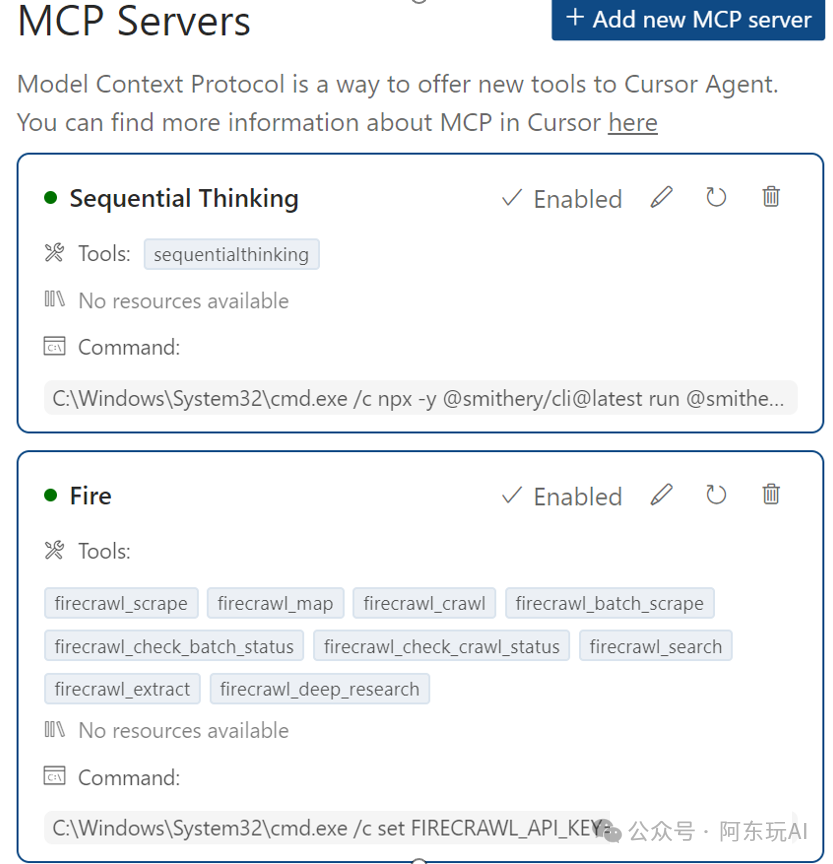
Task: Delete the Fire server
Action: (x=770, y=495)
